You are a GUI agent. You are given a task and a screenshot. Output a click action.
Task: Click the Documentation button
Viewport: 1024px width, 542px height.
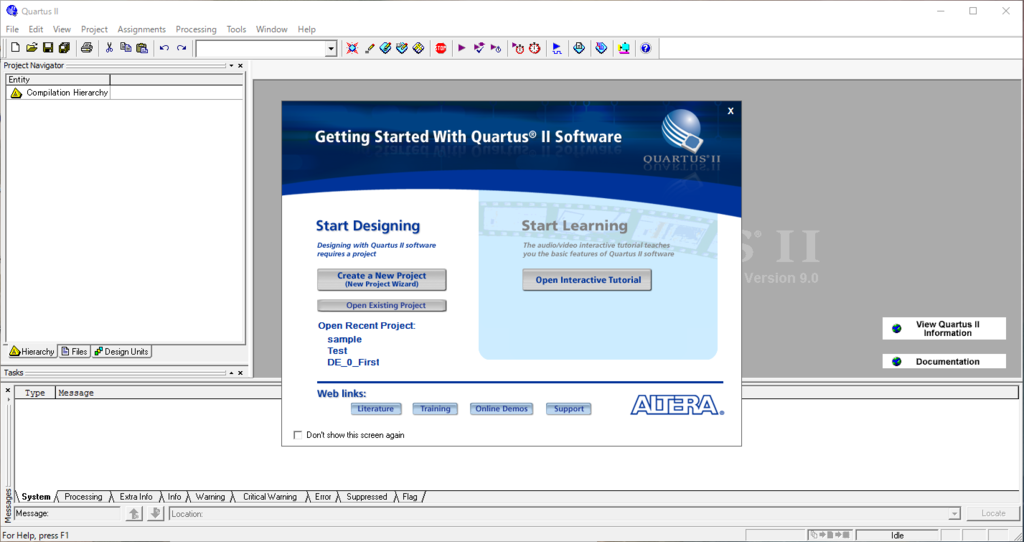click(944, 361)
